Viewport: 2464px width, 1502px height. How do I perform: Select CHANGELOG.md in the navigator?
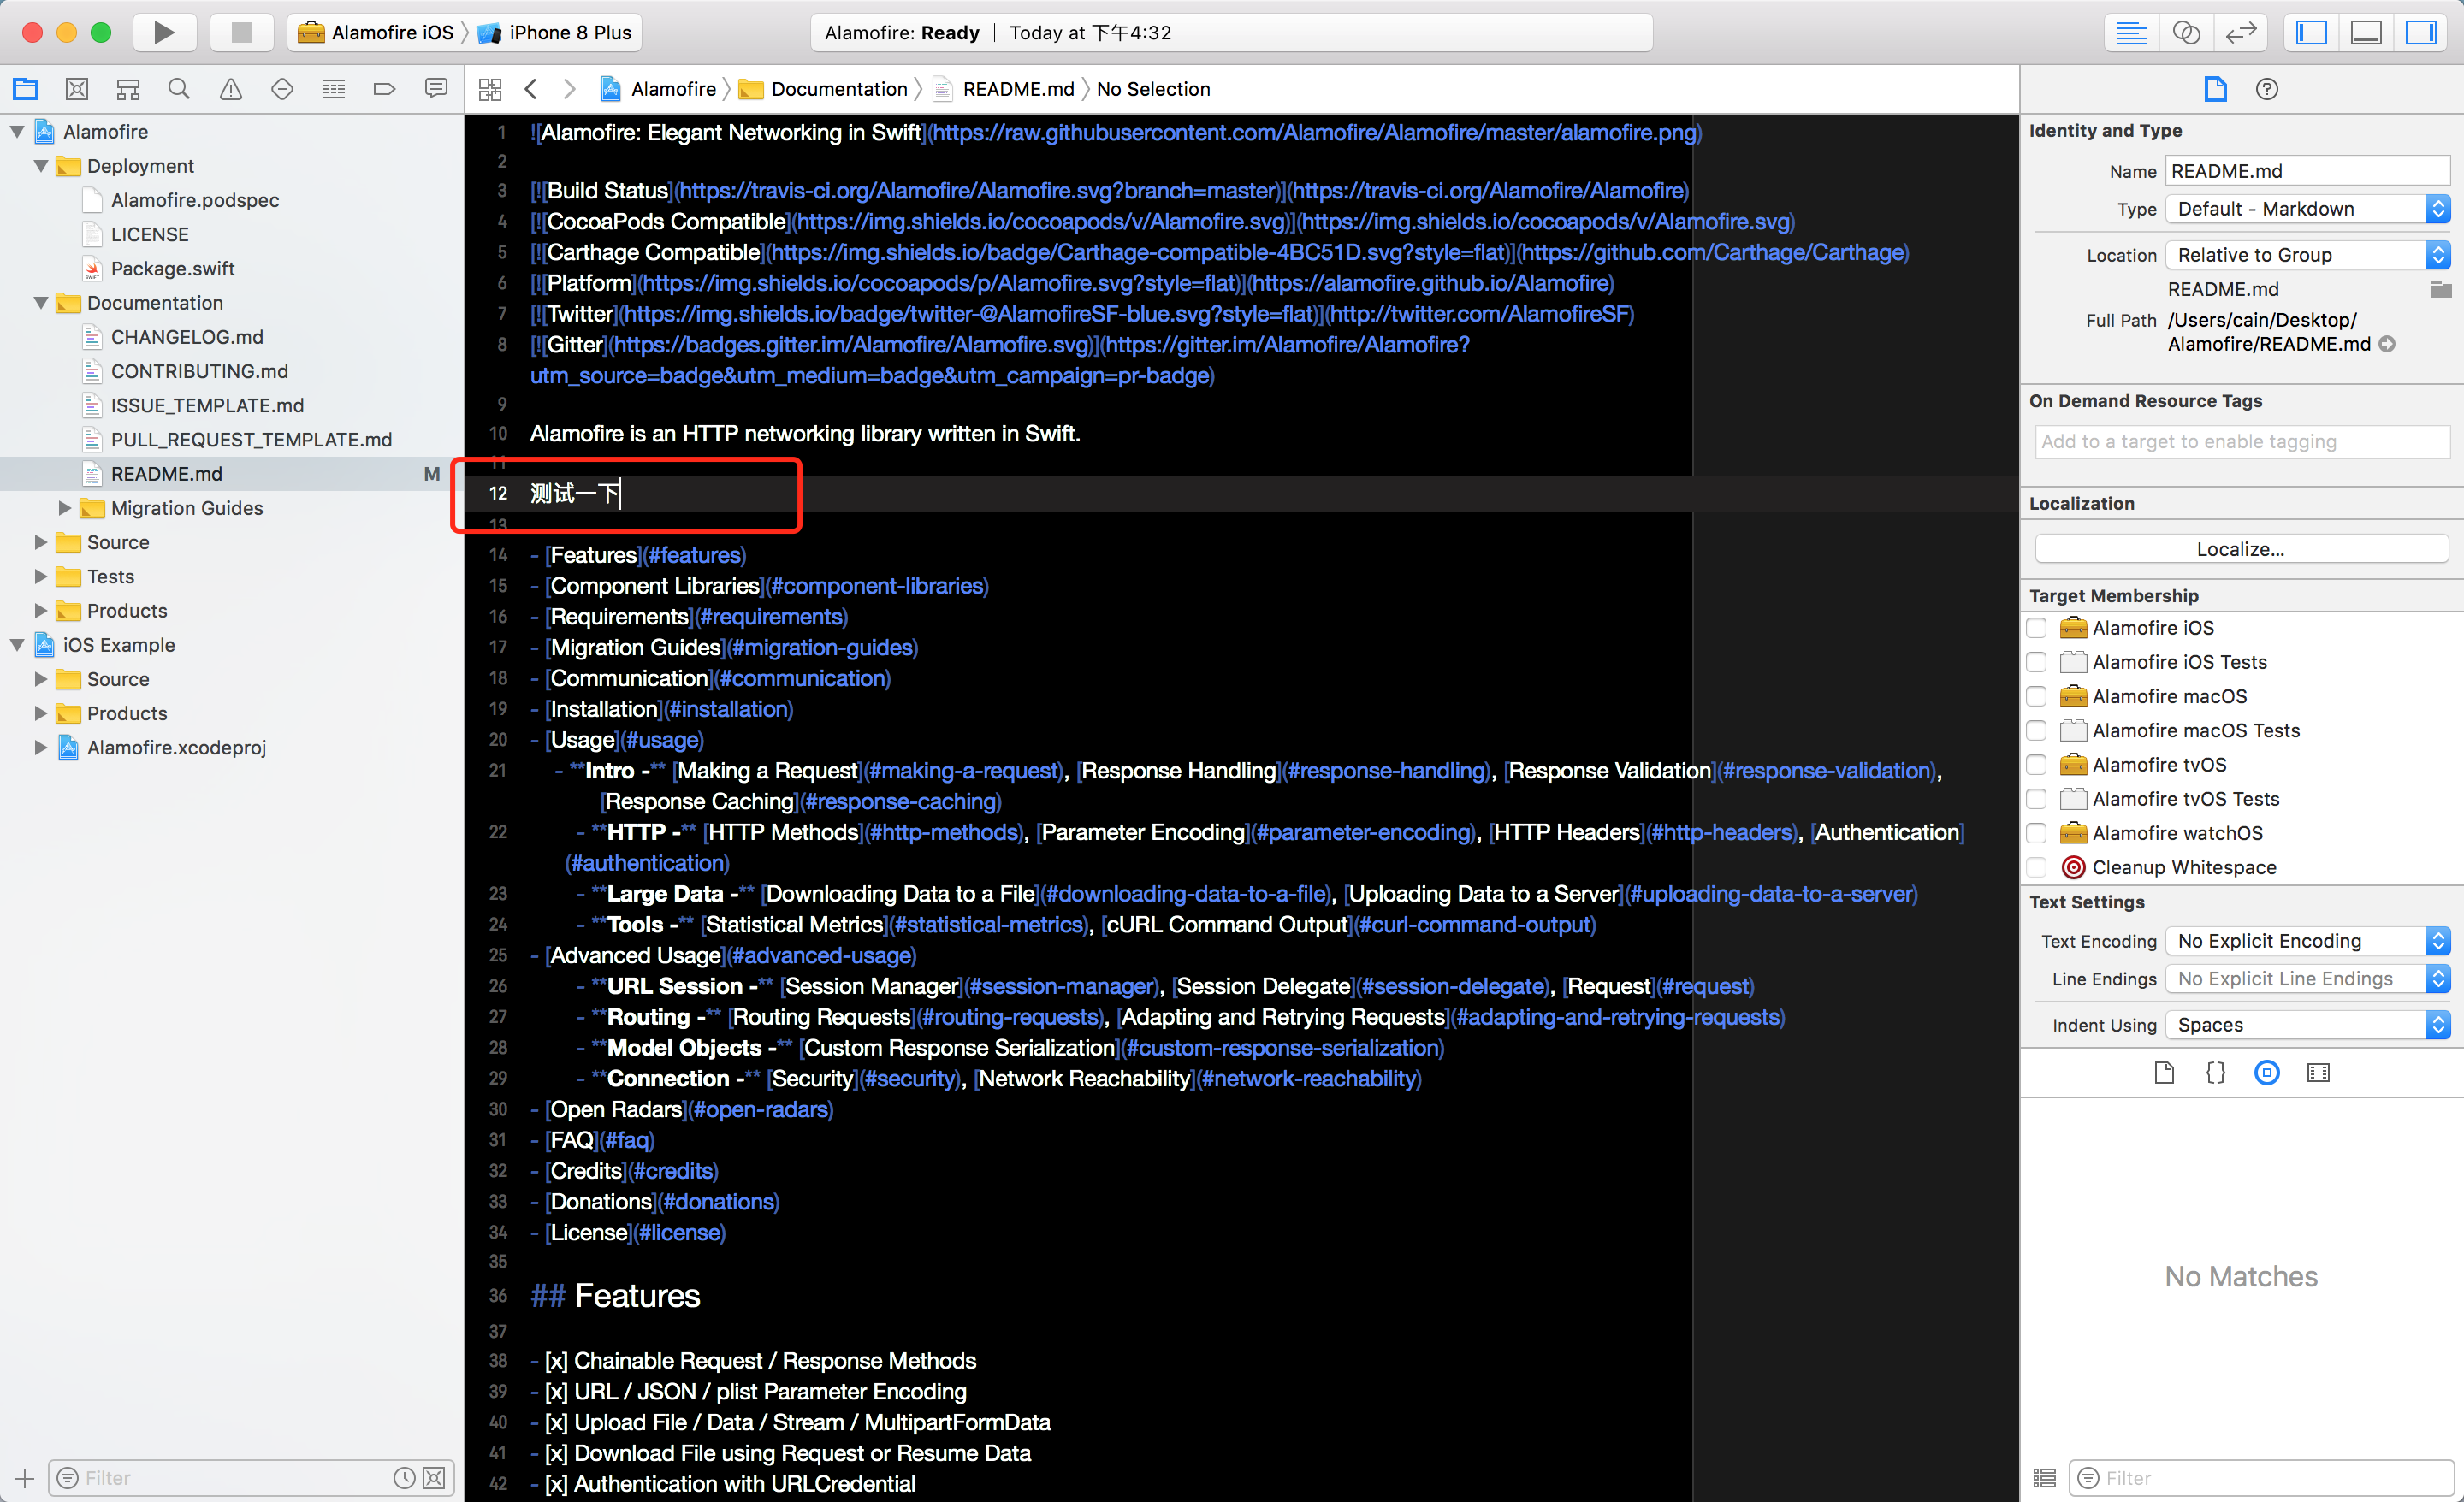pos(187,337)
